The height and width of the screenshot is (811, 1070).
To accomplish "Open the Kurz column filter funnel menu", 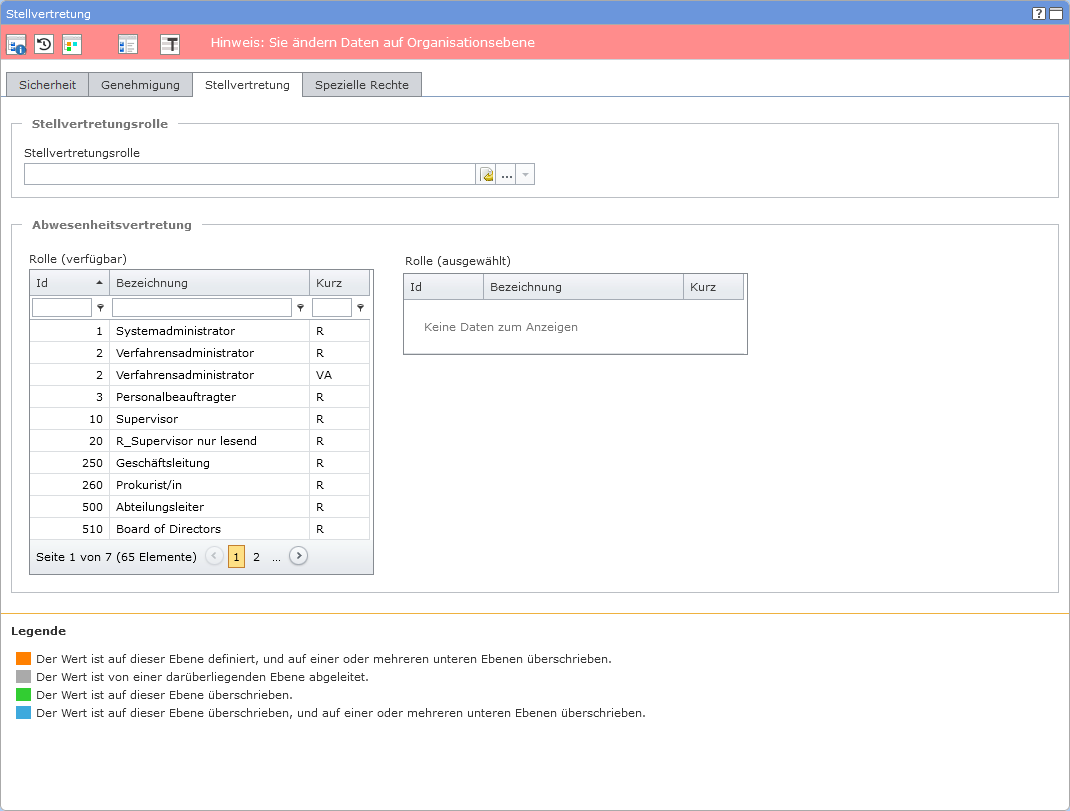I will coord(360,308).
